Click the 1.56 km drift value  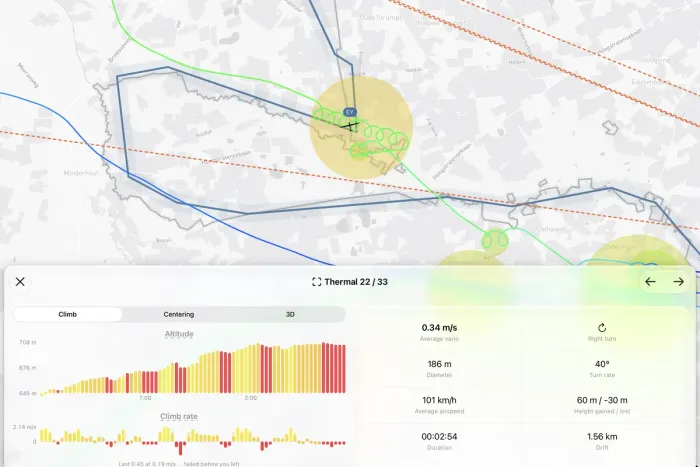click(602, 436)
